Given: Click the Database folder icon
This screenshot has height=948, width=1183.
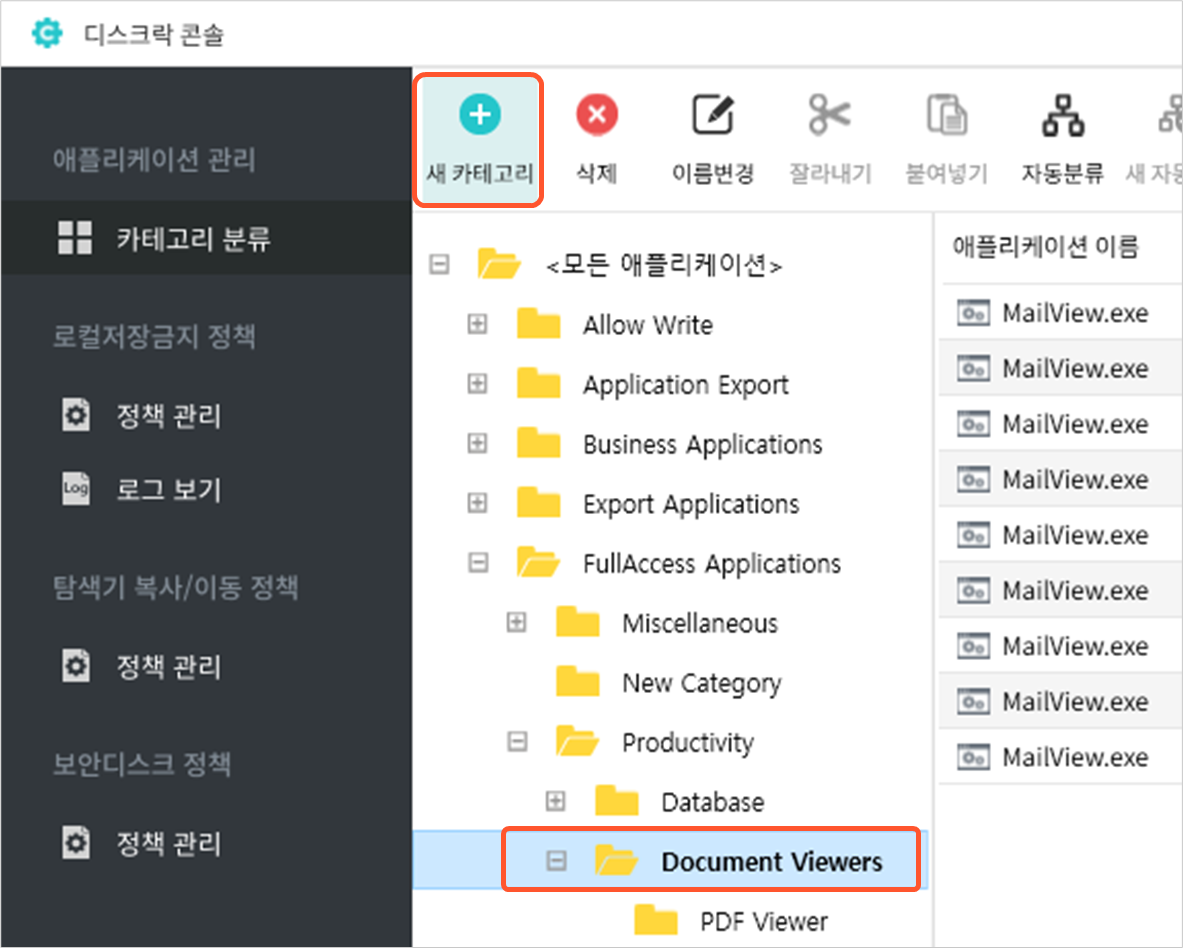Looking at the screenshot, I should [x=616, y=800].
